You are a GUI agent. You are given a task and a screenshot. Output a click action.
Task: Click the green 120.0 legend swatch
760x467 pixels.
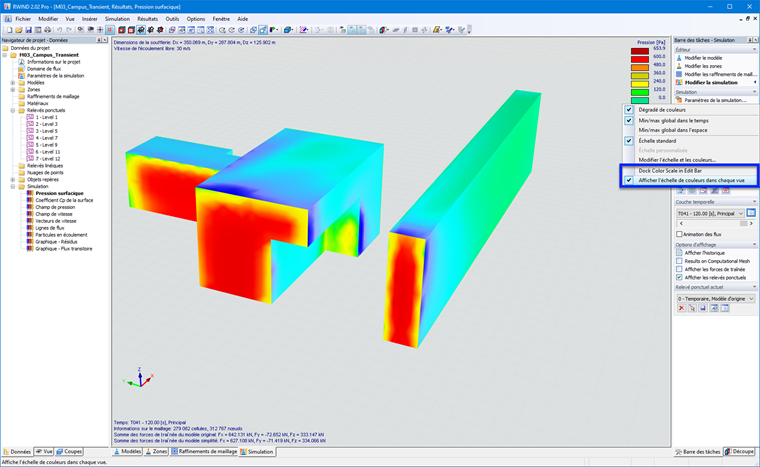tap(640, 92)
